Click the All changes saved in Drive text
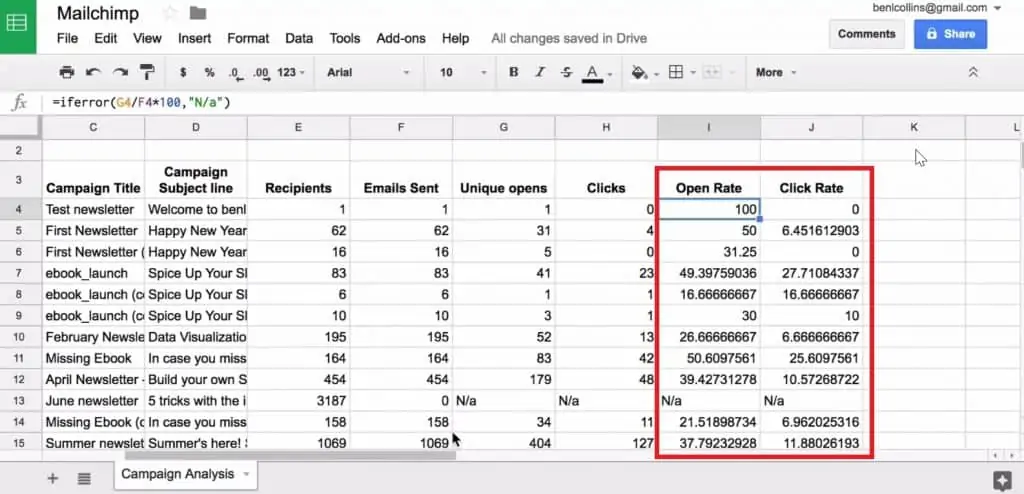The image size is (1024, 494). point(569,39)
